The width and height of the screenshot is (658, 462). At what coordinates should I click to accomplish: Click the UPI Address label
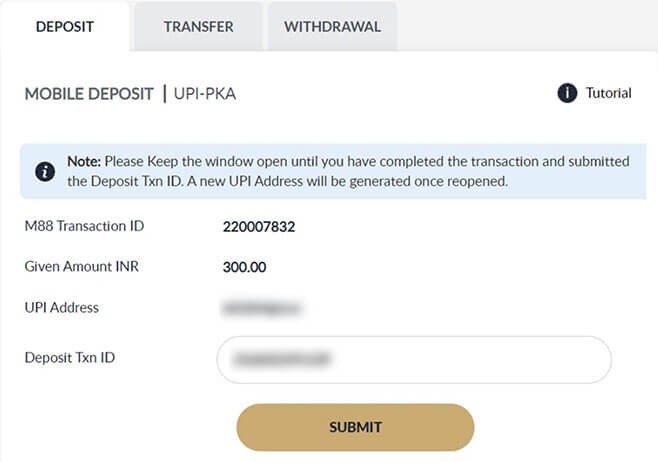[61, 307]
